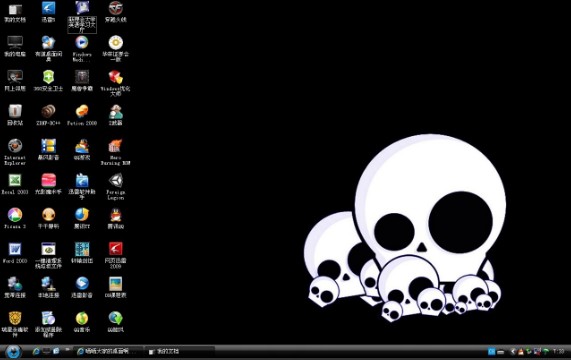Screen dimensions: 571x360
Task: Open 网页迅雷 2009 red icon
Action: (x=115, y=255)
